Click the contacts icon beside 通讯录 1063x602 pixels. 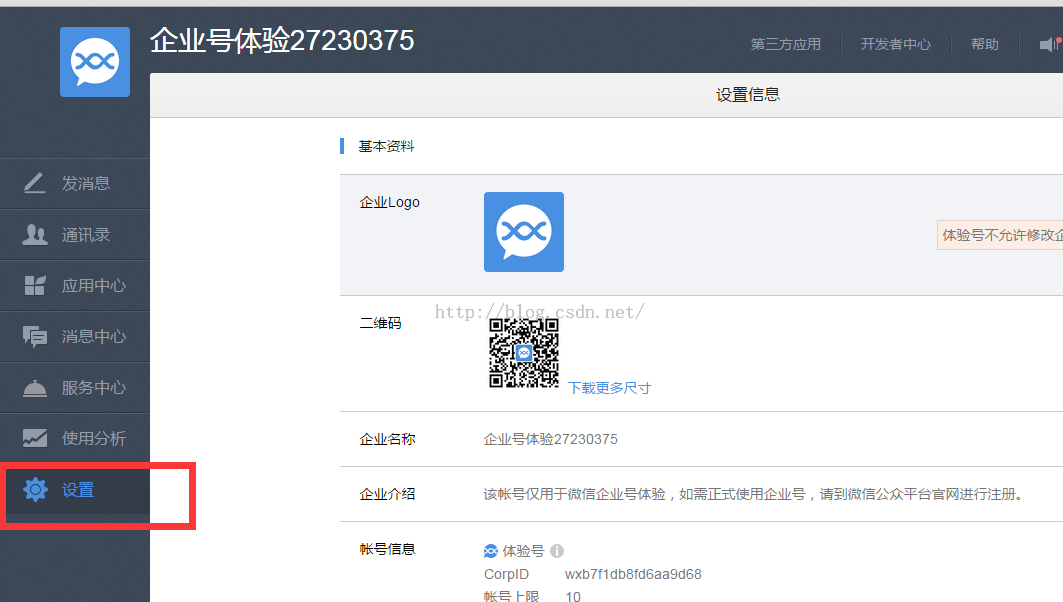coord(35,235)
